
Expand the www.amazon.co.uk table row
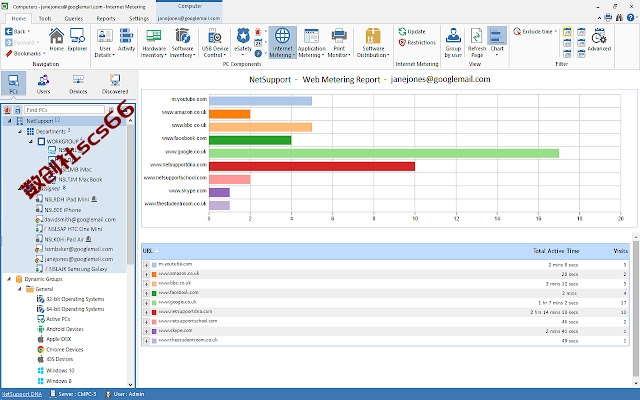[146, 274]
